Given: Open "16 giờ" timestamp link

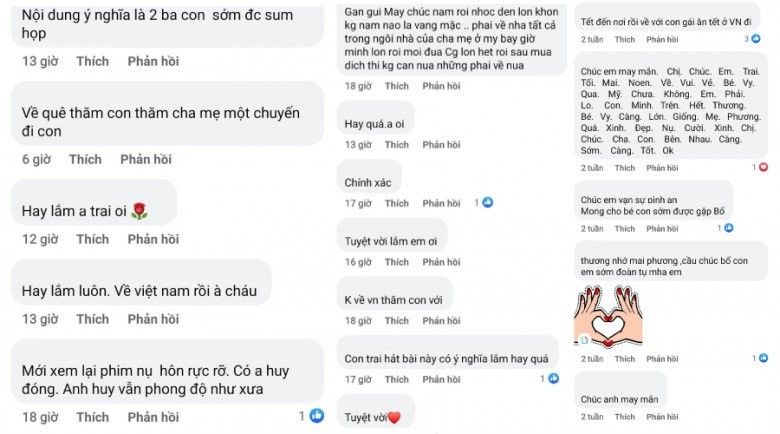Looking at the screenshot, I should pos(358,262).
